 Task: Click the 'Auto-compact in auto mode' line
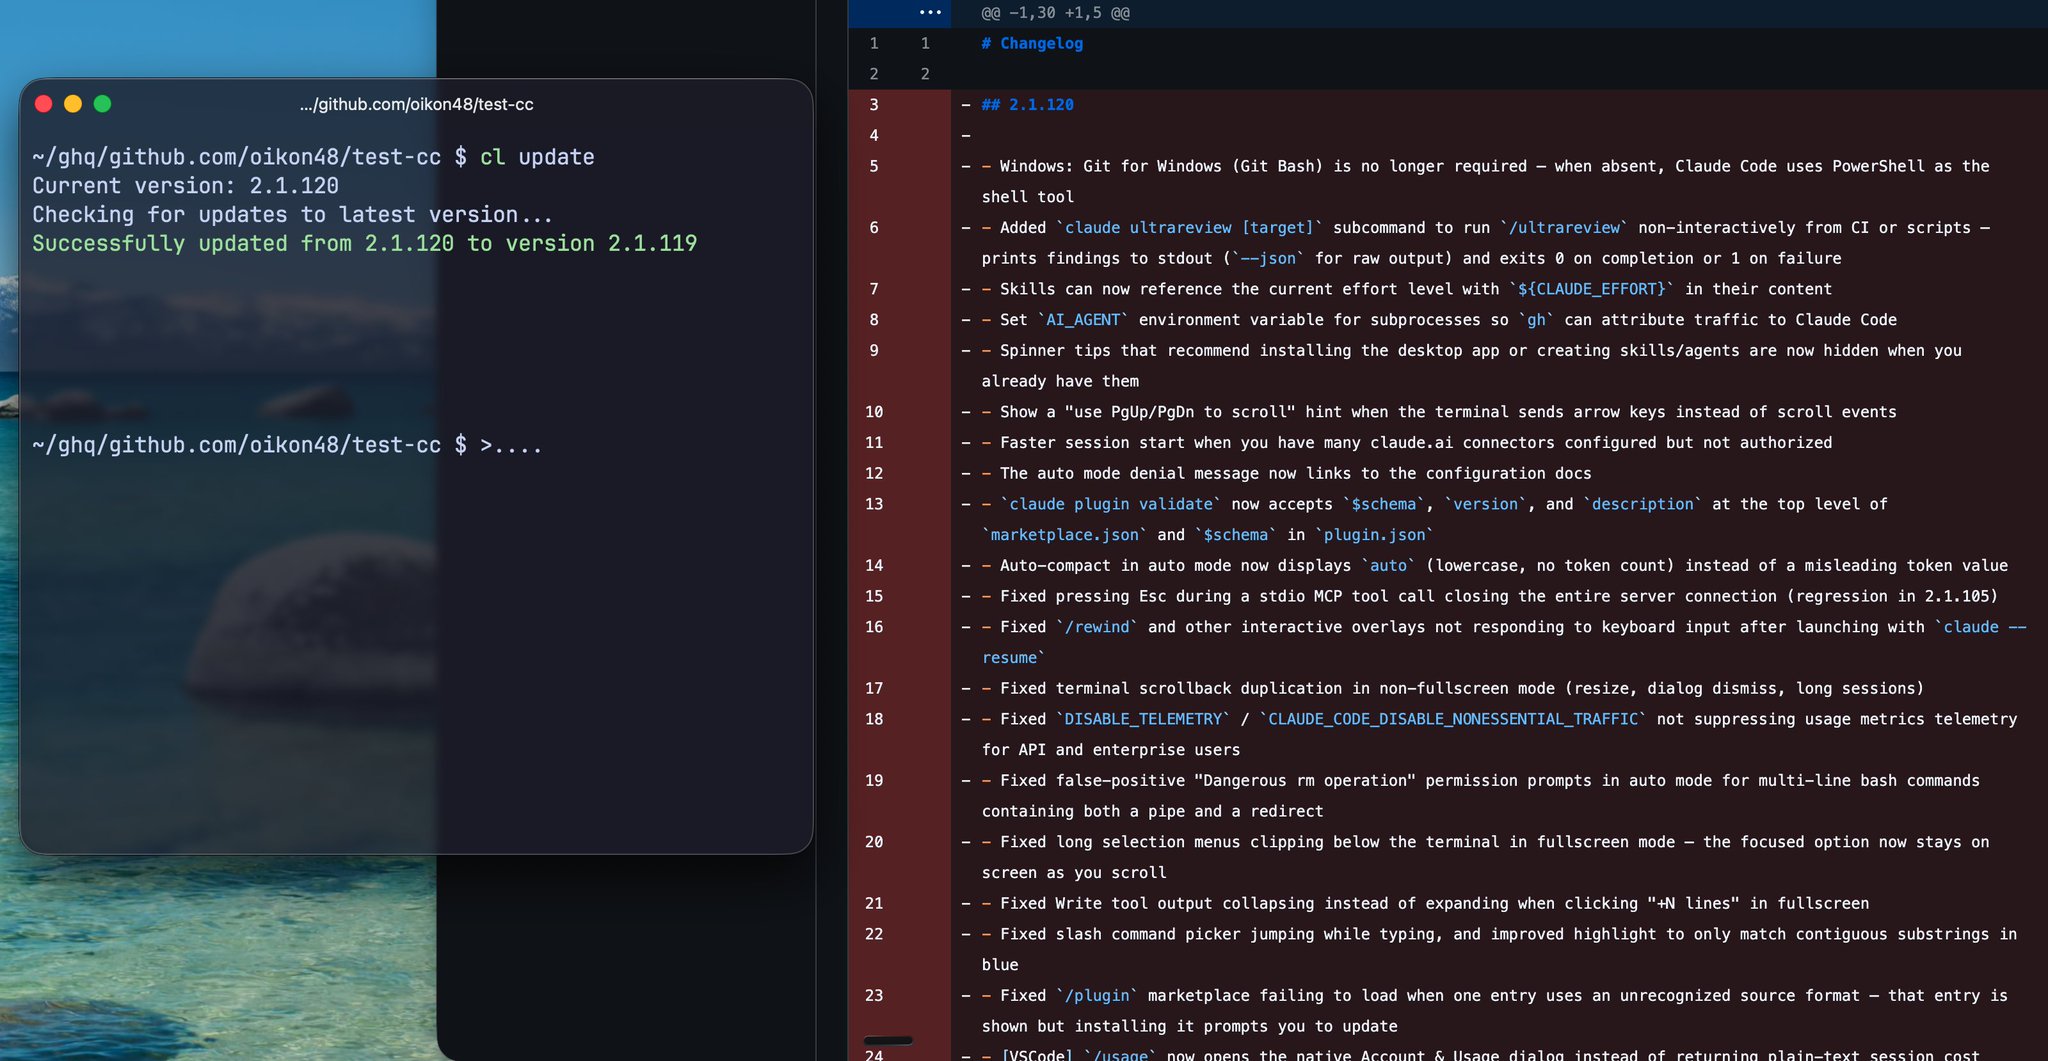point(1494,566)
